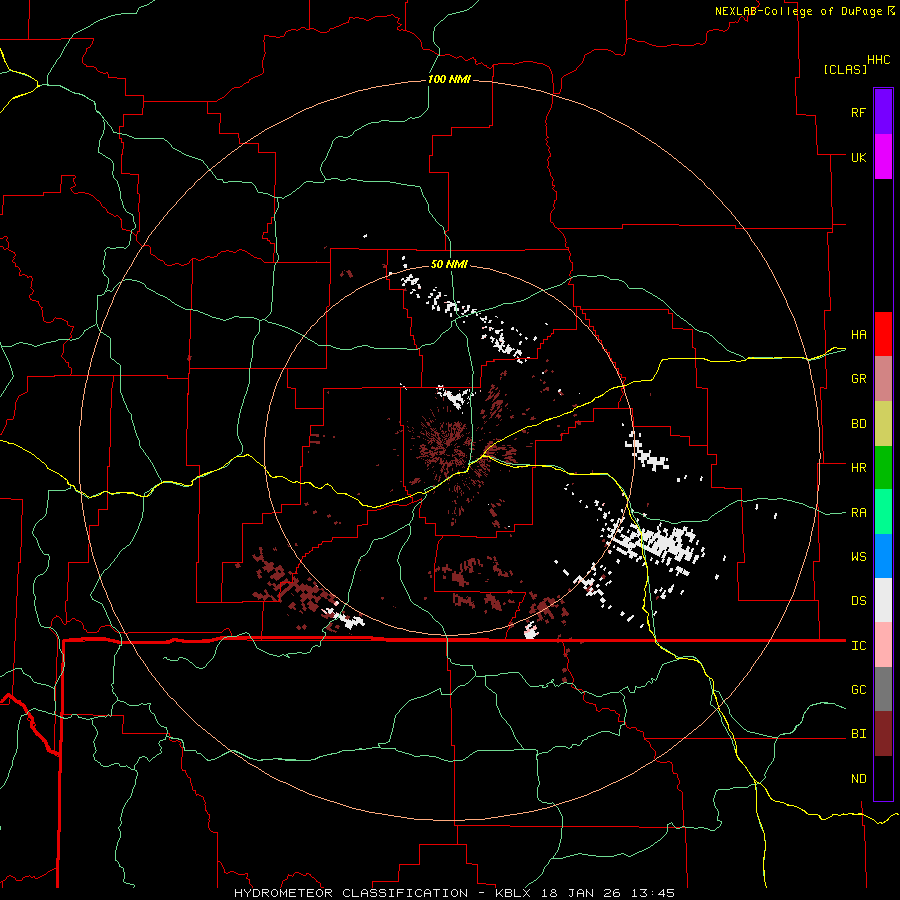Click the [CLAS] legend header
900x900 pixels.
(x=845, y=69)
